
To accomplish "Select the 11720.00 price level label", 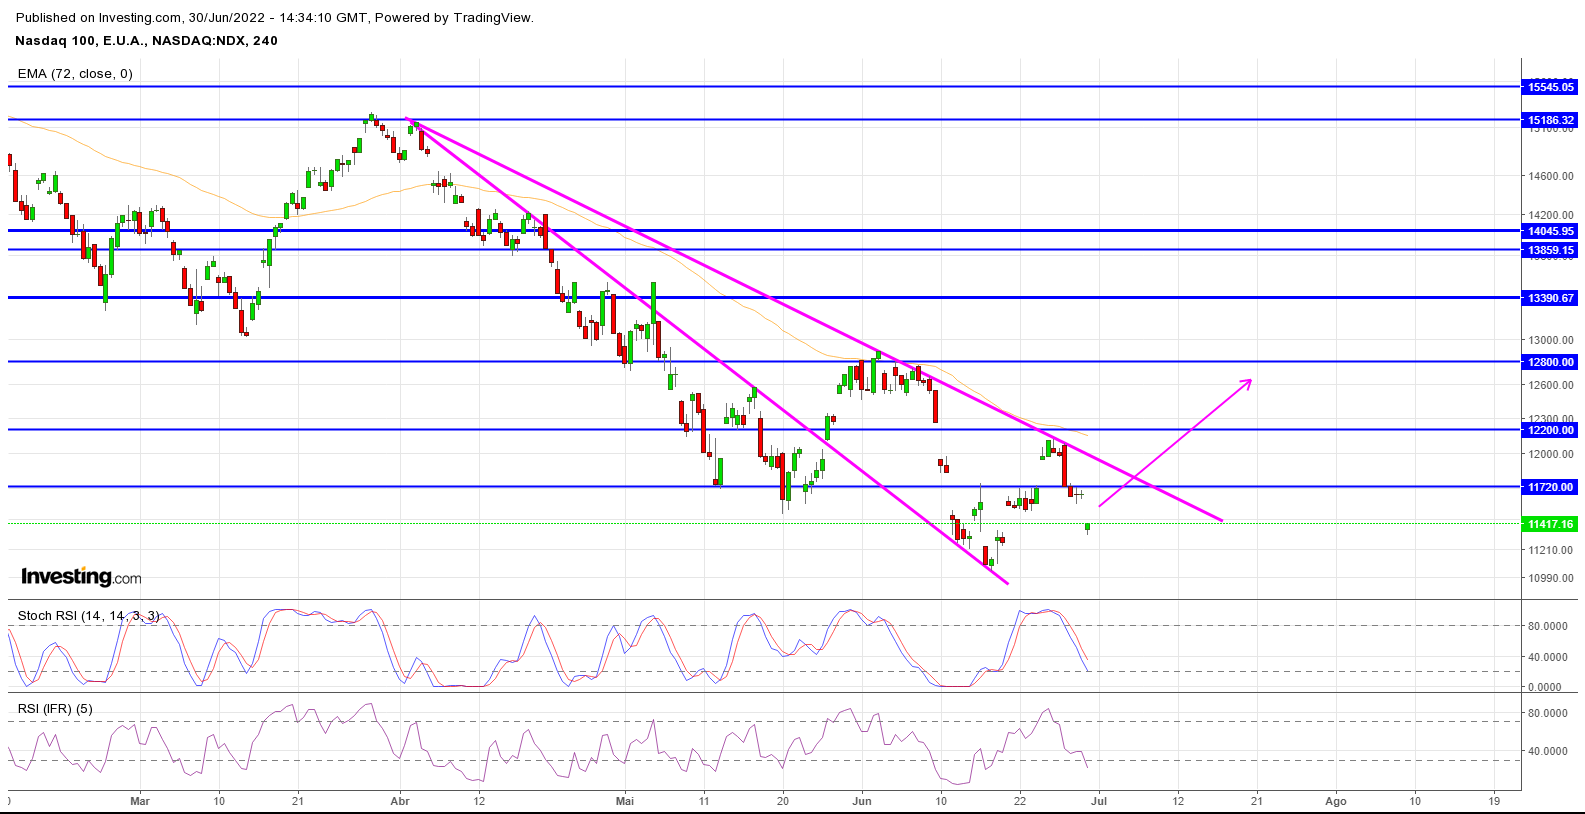I will [1550, 487].
